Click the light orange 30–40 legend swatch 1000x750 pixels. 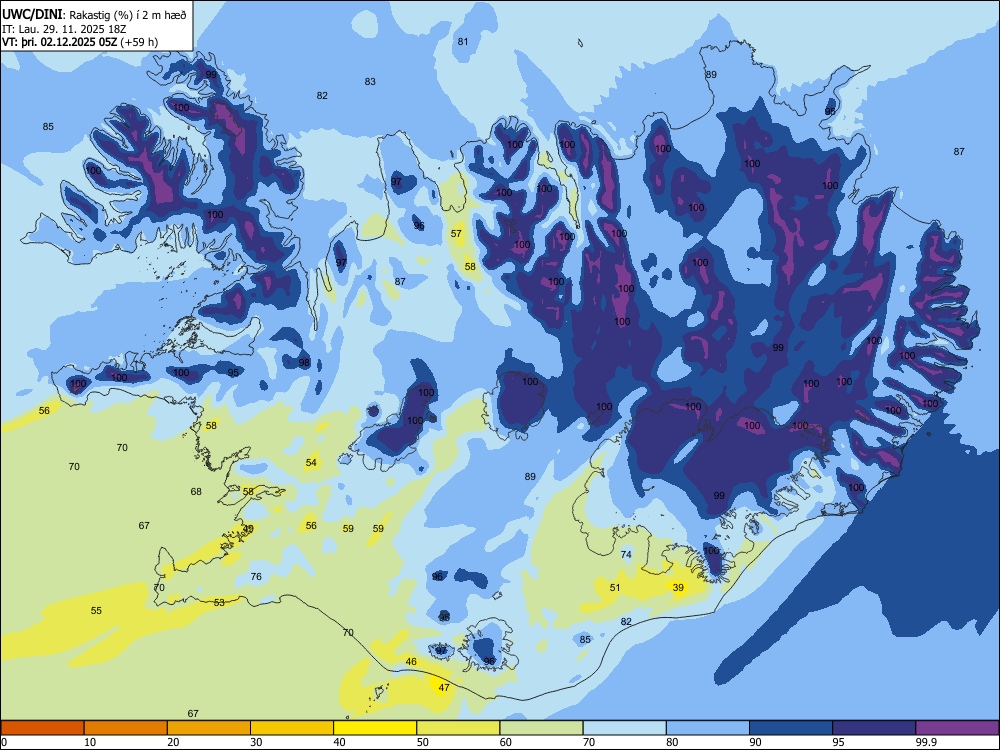click(x=292, y=728)
